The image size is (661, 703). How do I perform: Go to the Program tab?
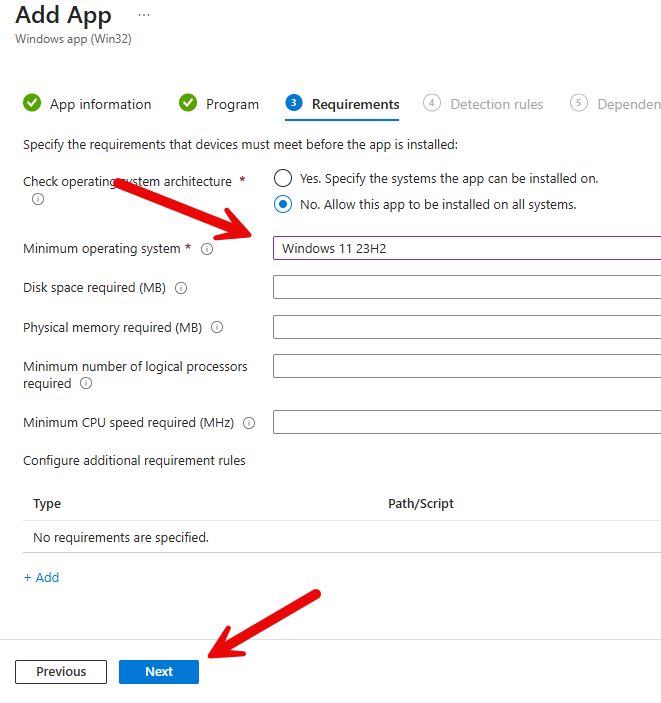(232, 104)
